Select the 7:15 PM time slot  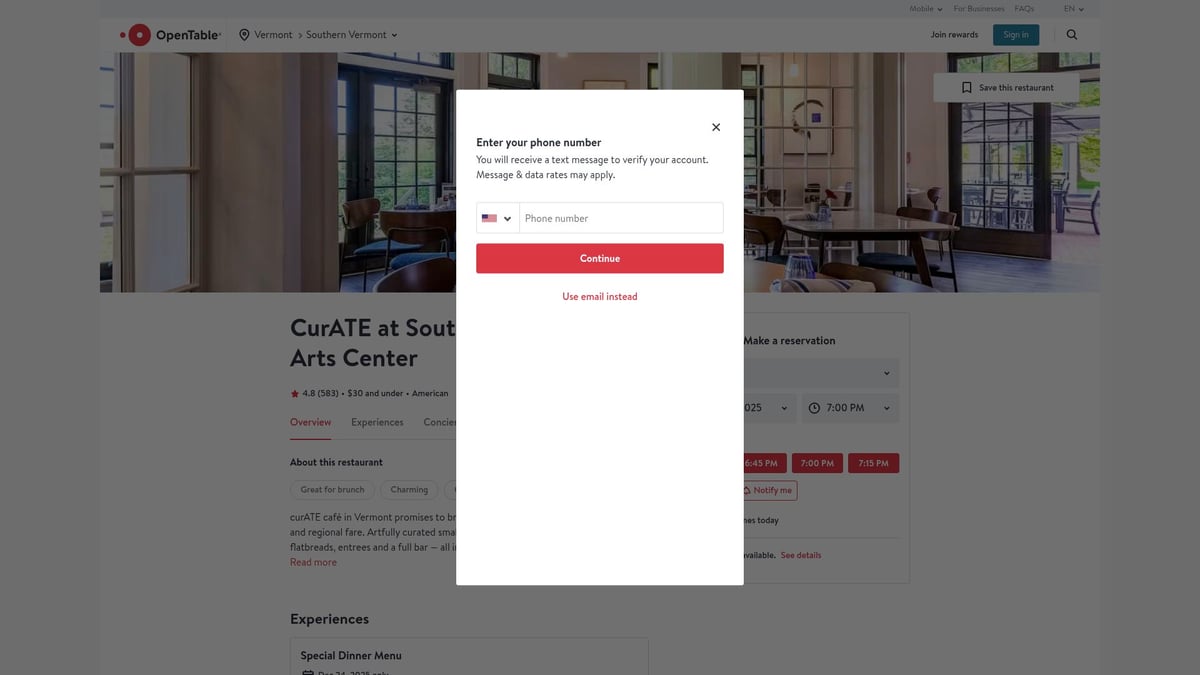tap(873, 463)
